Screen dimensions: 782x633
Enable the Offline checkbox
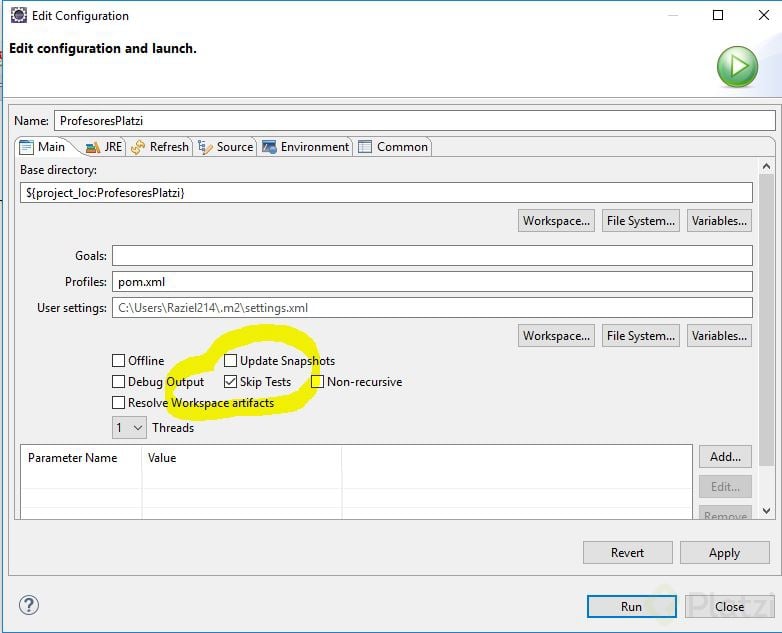click(x=119, y=360)
